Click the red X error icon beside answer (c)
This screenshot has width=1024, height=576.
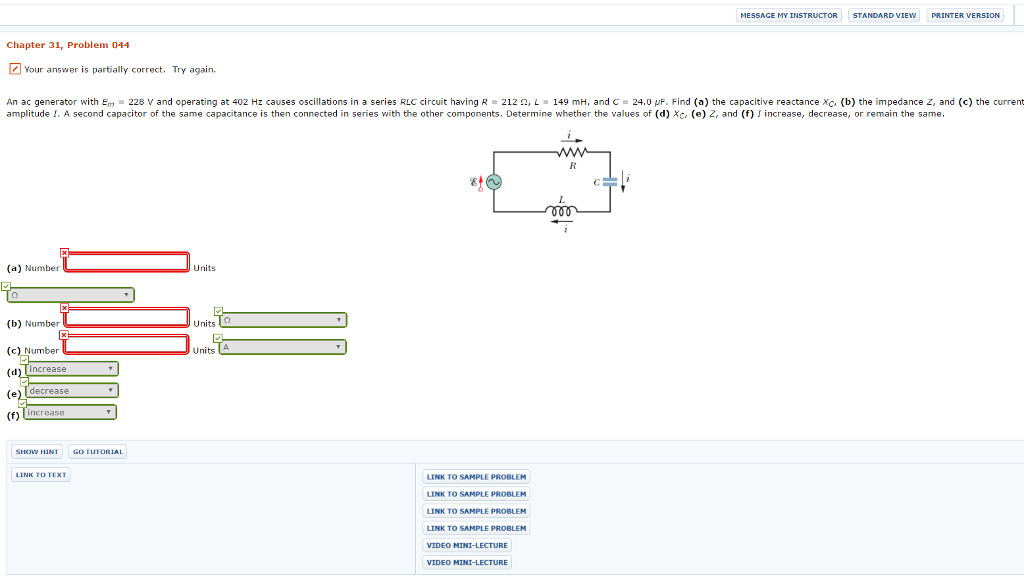click(x=64, y=337)
